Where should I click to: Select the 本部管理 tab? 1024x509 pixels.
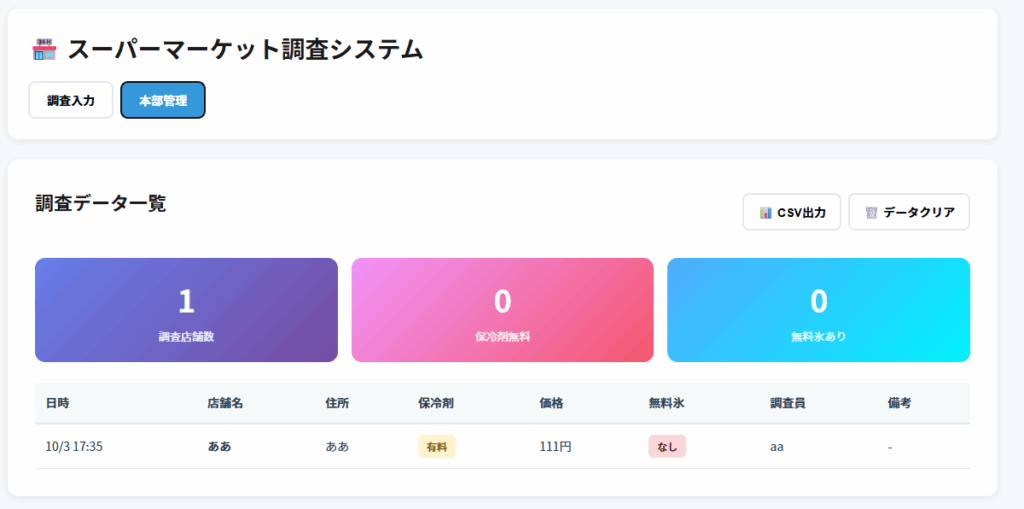[163, 100]
